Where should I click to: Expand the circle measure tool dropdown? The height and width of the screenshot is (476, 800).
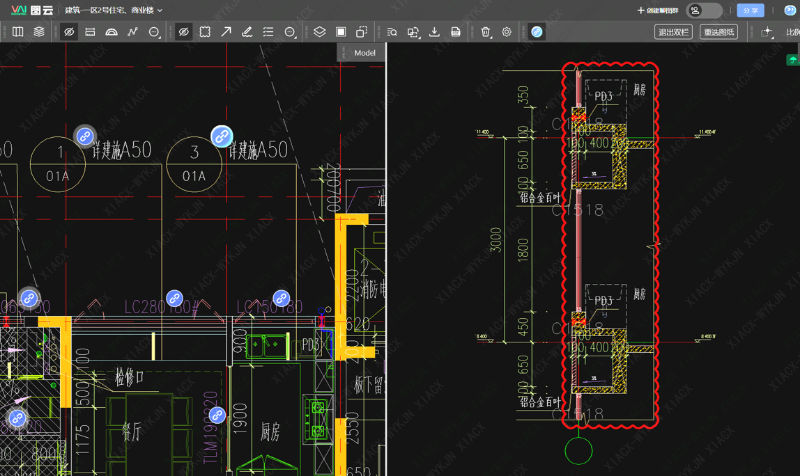154,32
